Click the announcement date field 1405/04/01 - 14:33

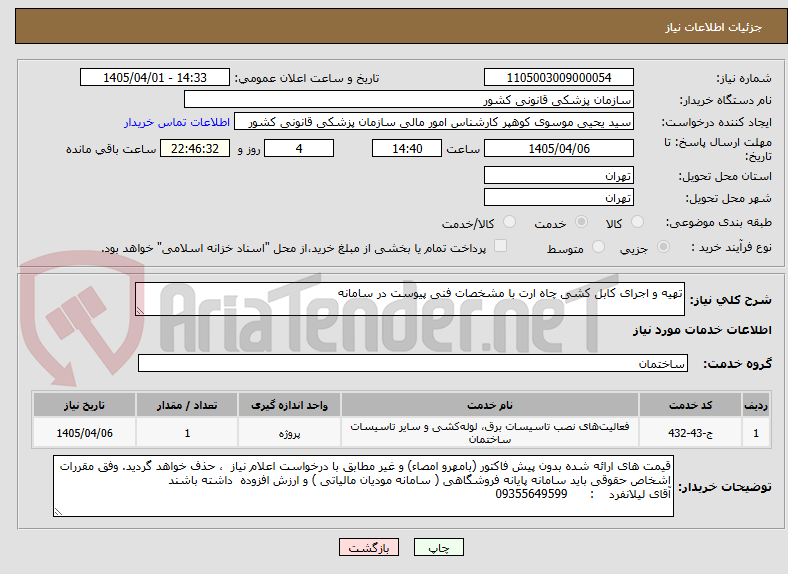(x=155, y=77)
